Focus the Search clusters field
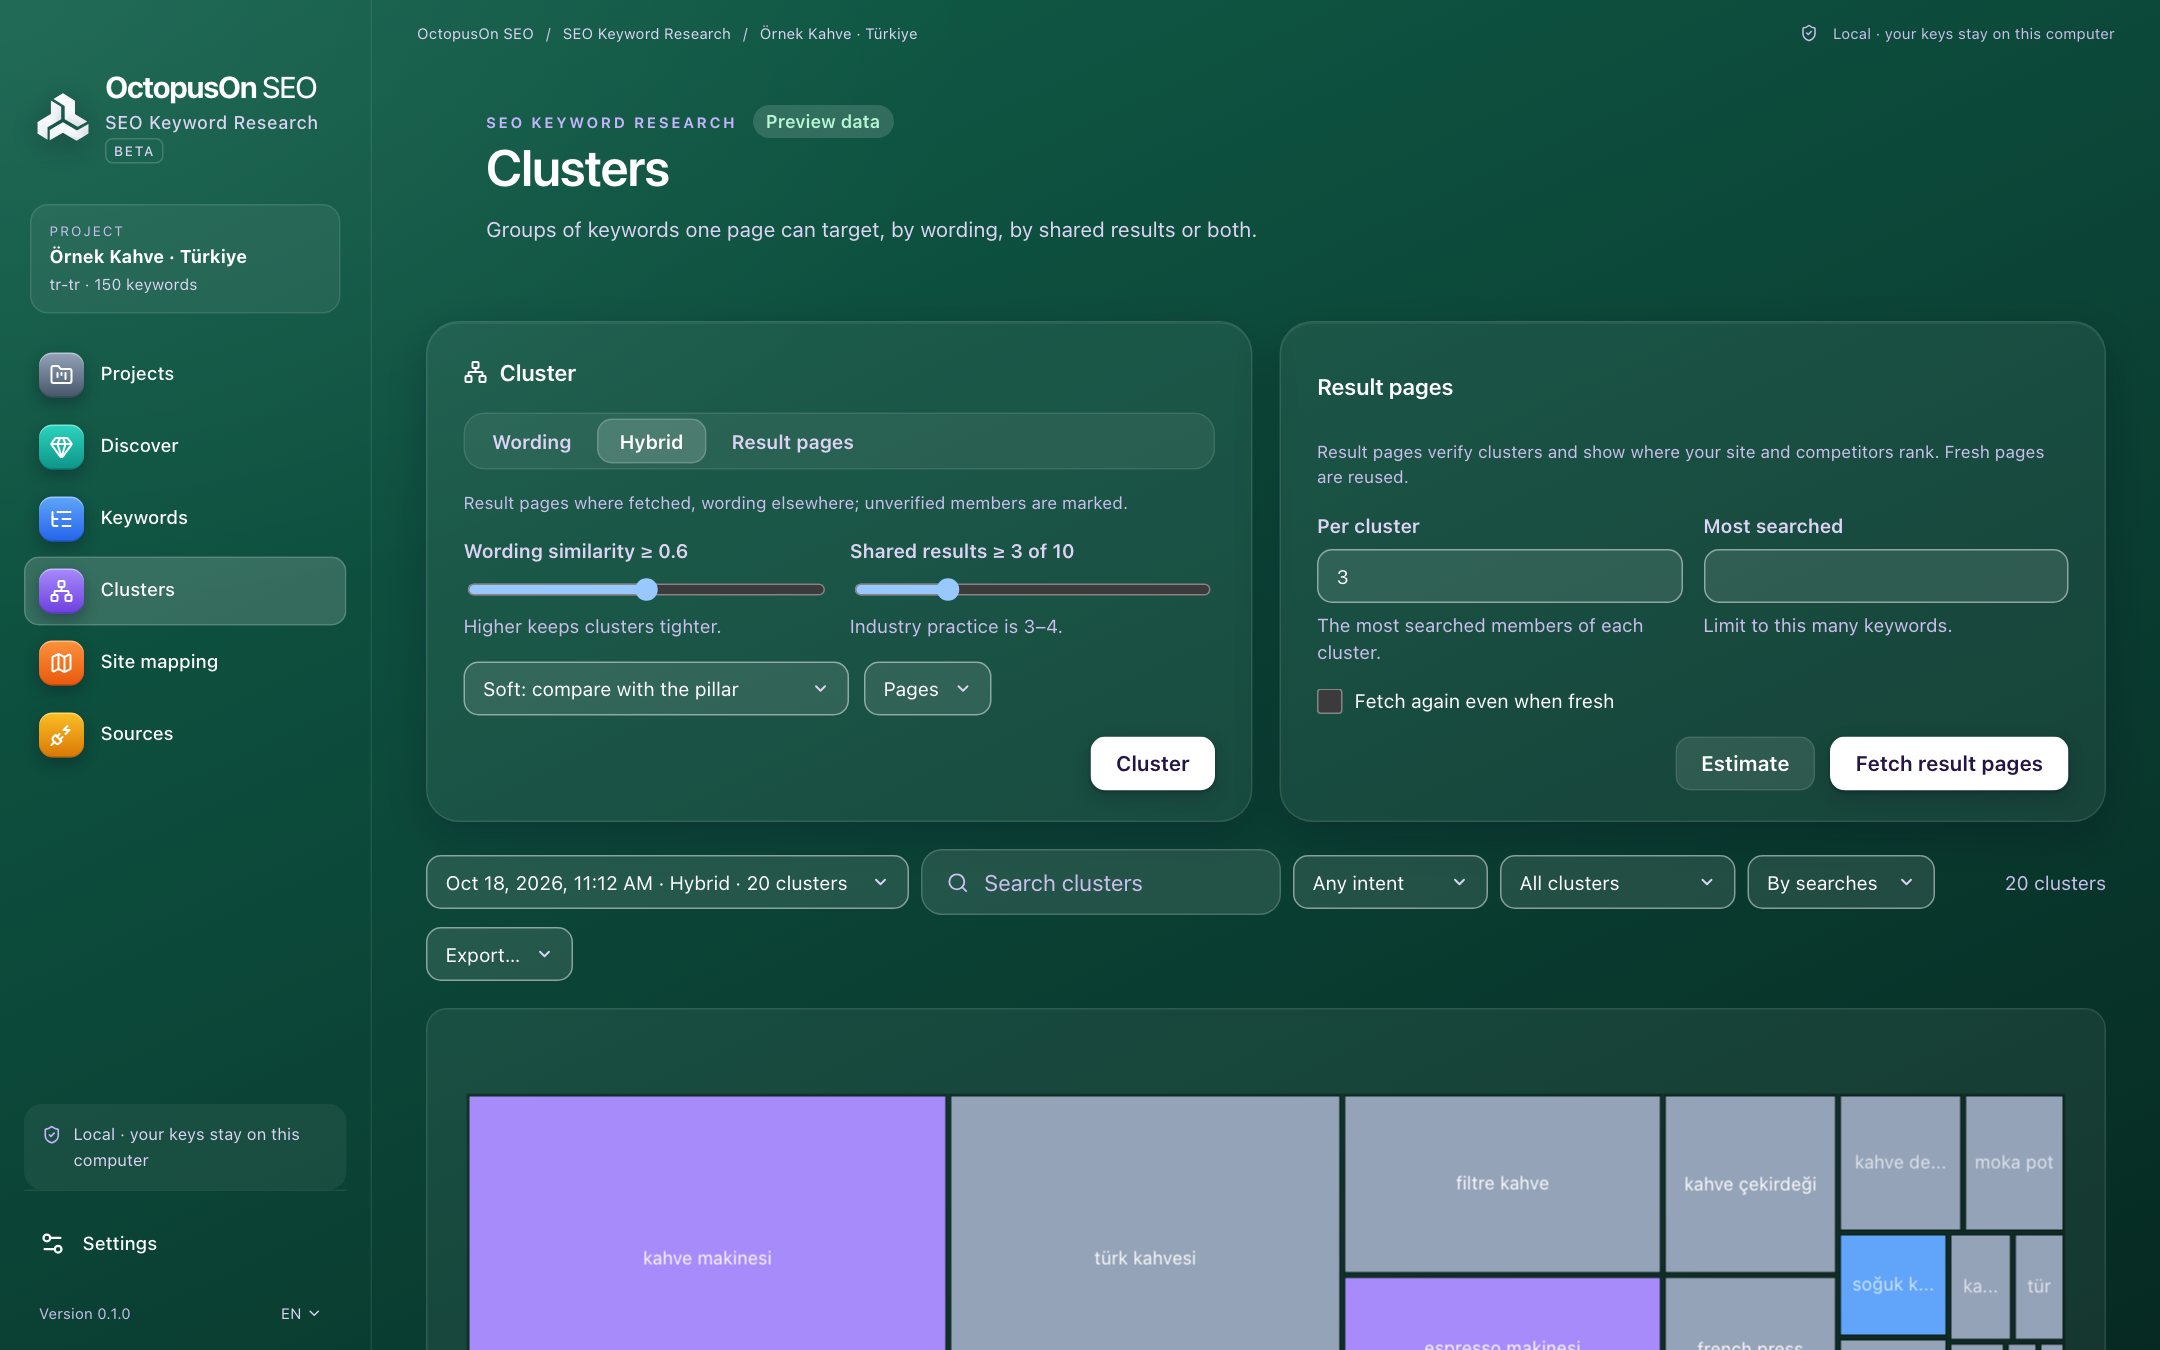2160x1350 pixels. (1100, 883)
